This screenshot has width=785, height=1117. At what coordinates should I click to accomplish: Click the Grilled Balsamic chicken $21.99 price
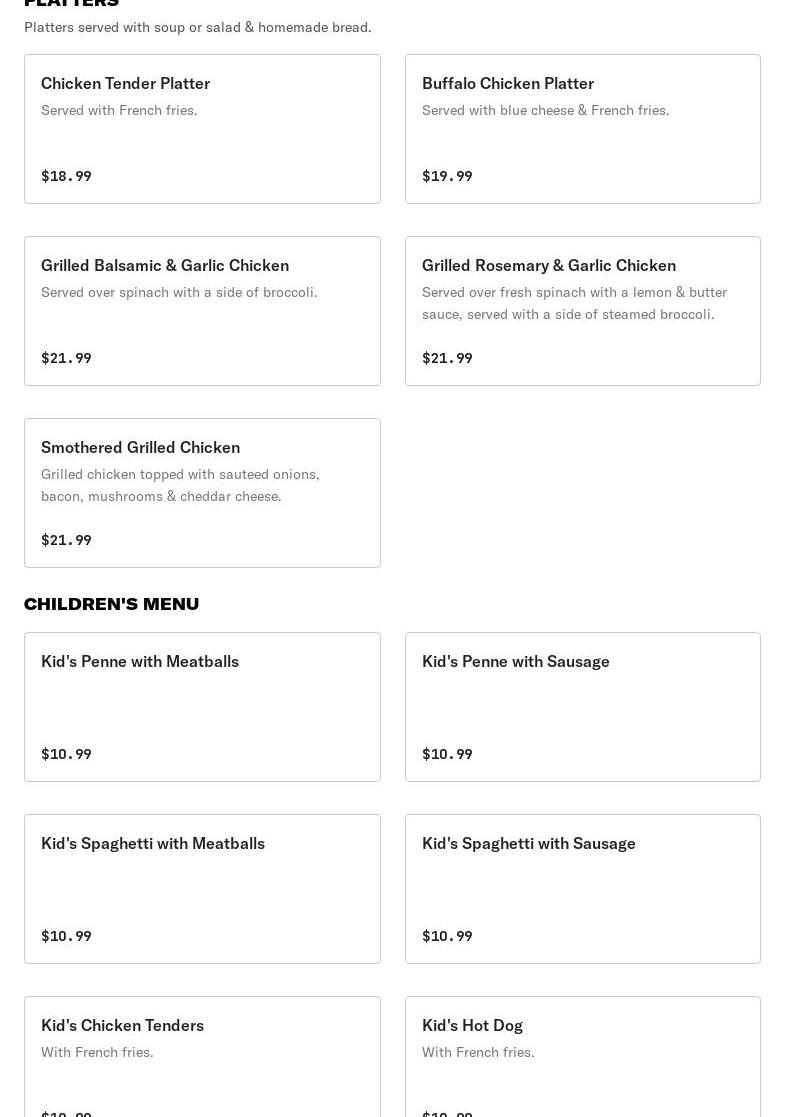[x=66, y=358]
